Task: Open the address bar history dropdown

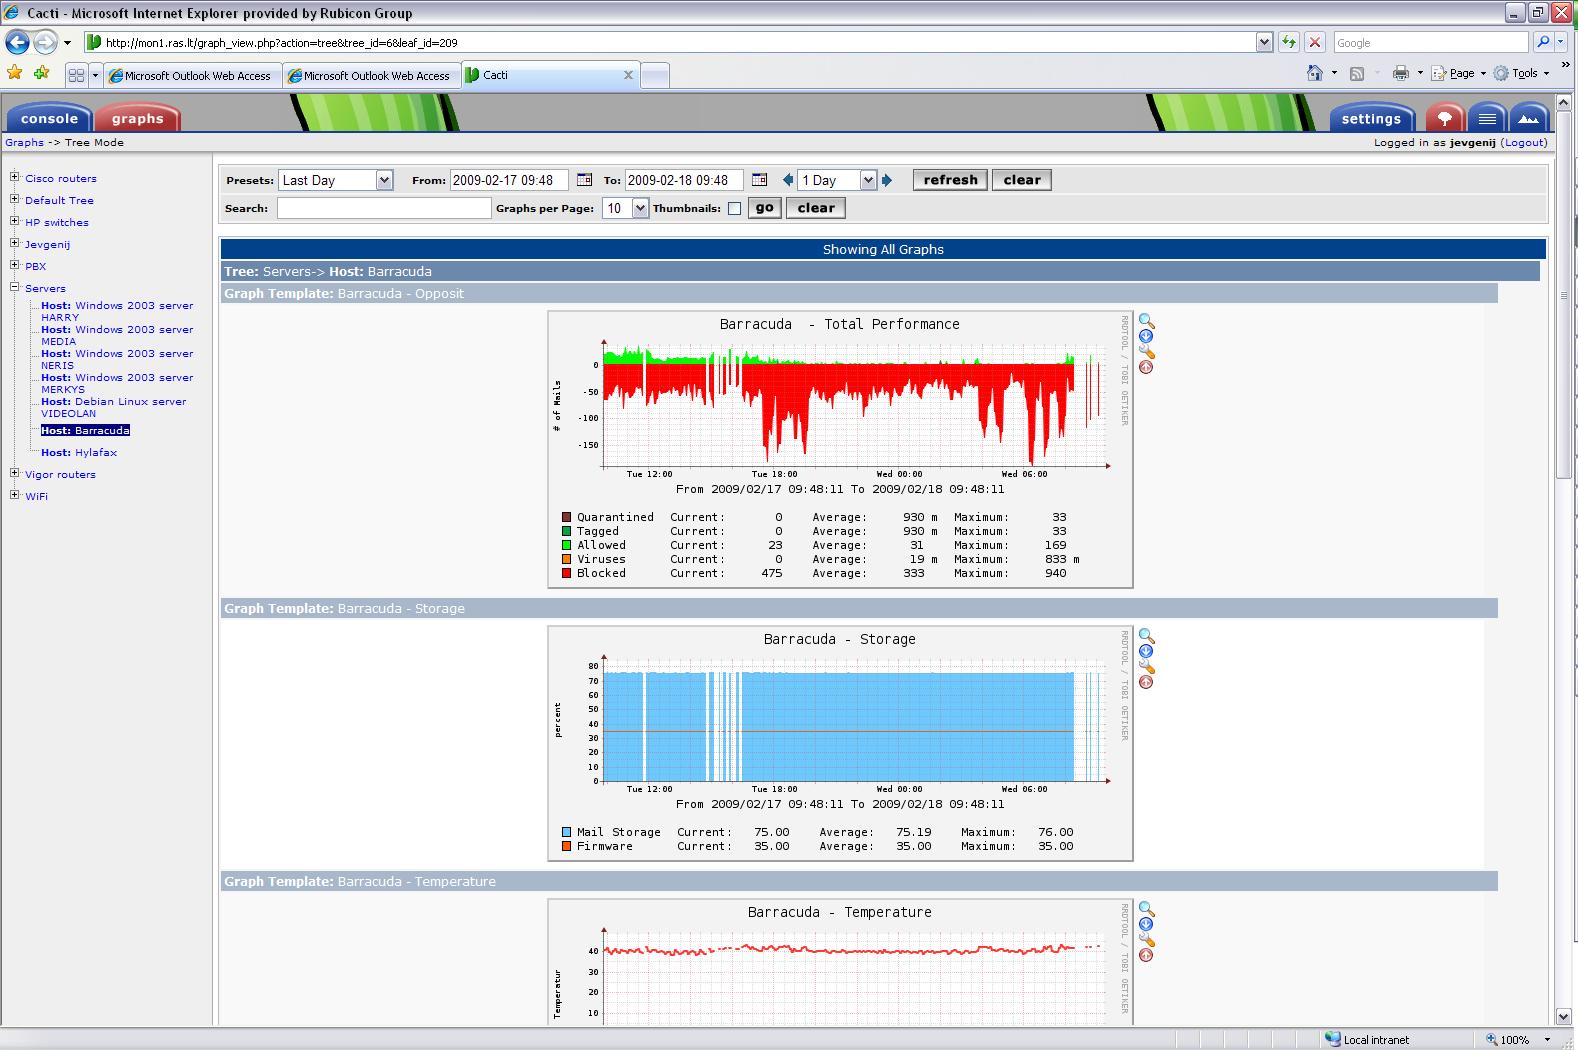Action: click(x=1264, y=42)
